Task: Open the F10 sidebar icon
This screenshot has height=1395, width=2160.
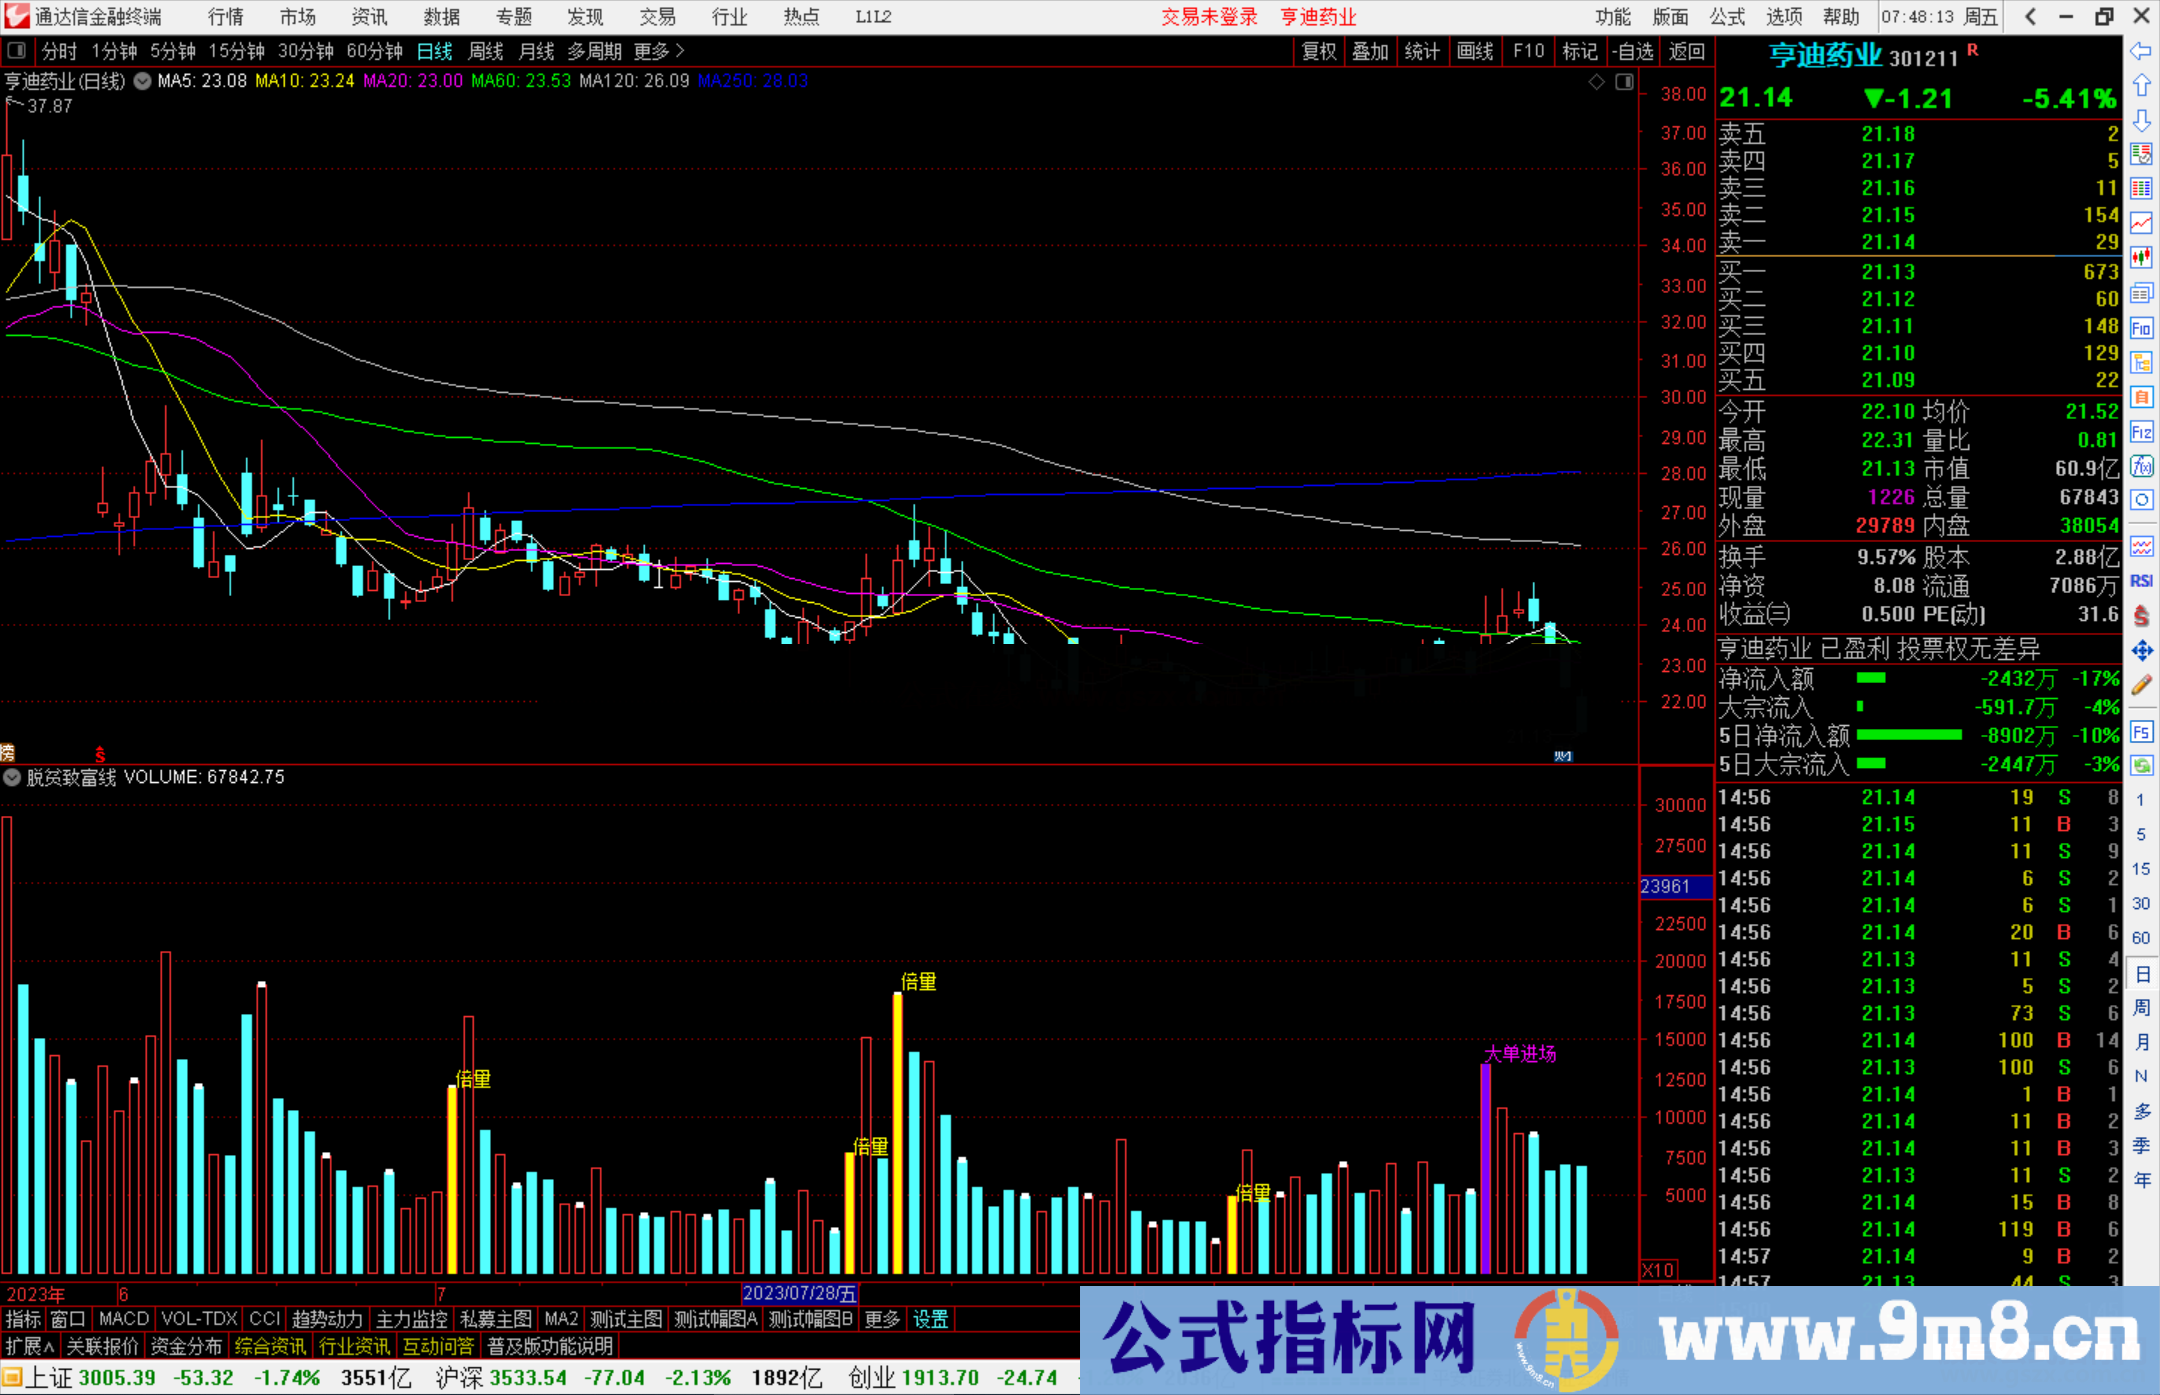Action: (2141, 328)
